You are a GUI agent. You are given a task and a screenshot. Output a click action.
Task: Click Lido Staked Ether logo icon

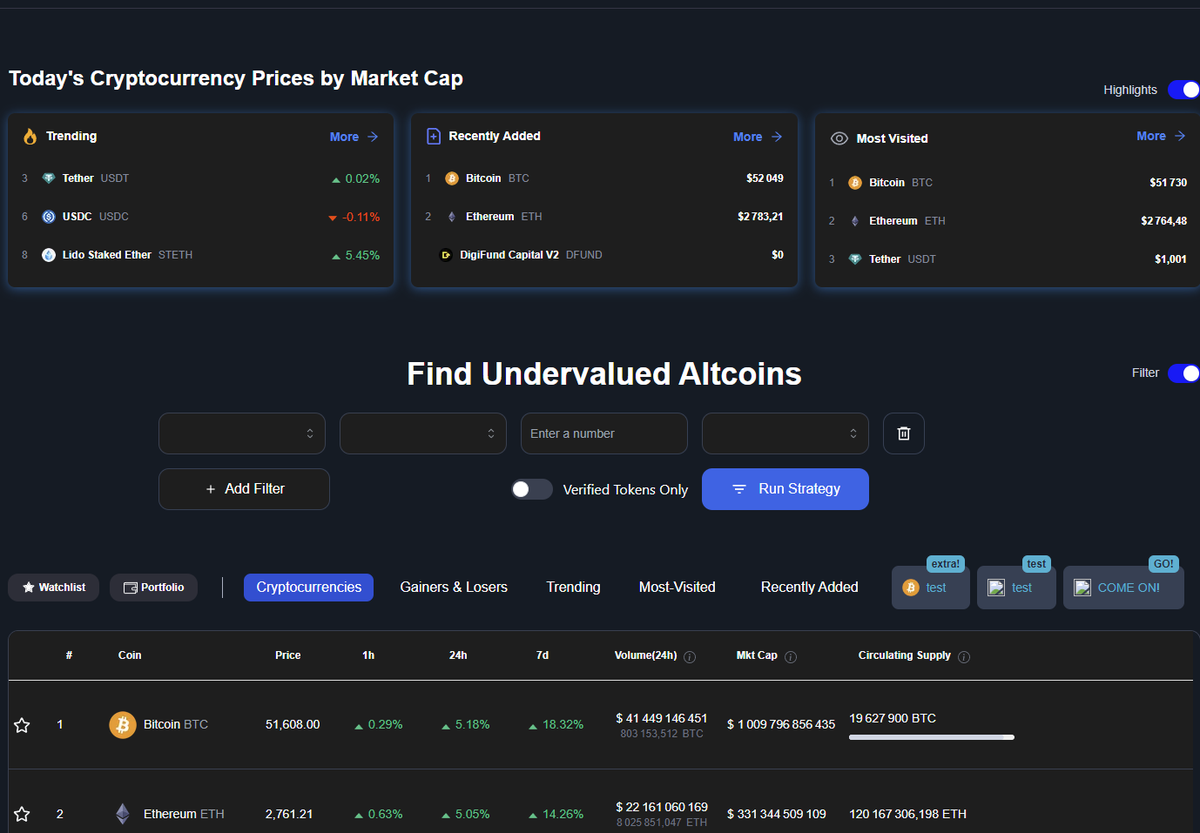click(x=49, y=255)
